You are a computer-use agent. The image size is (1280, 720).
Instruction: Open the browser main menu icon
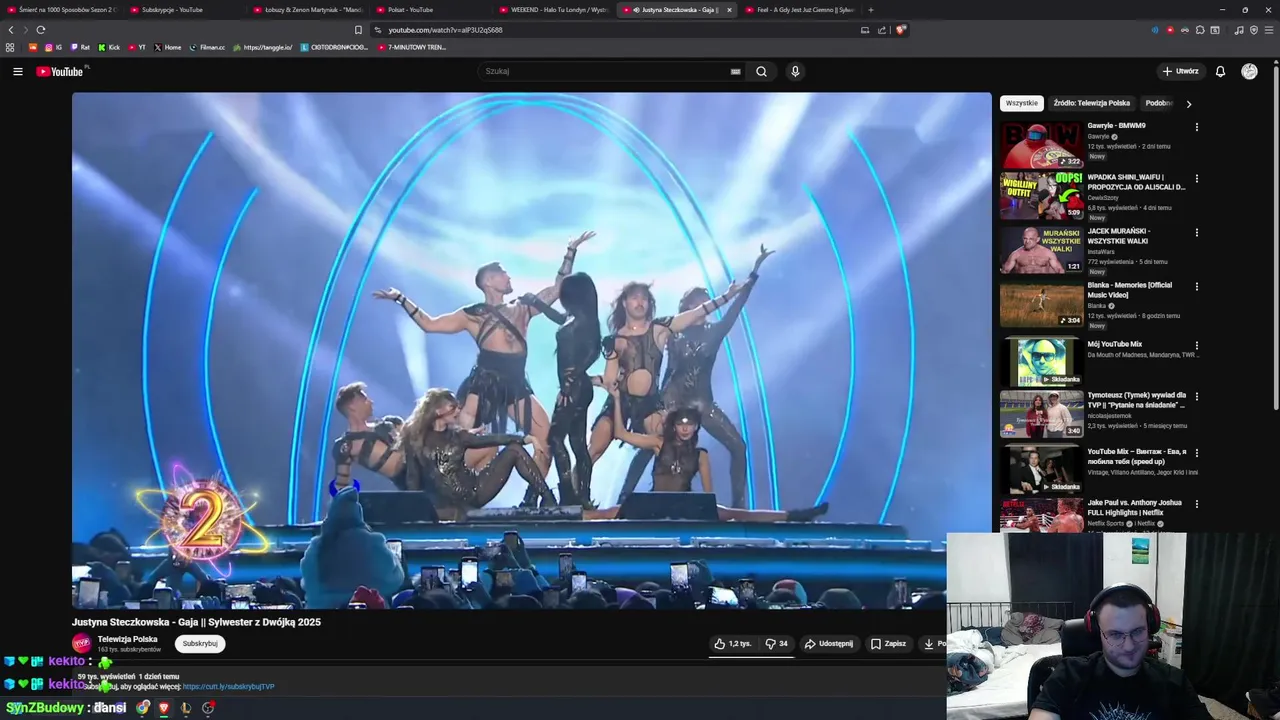click(x=1268, y=30)
